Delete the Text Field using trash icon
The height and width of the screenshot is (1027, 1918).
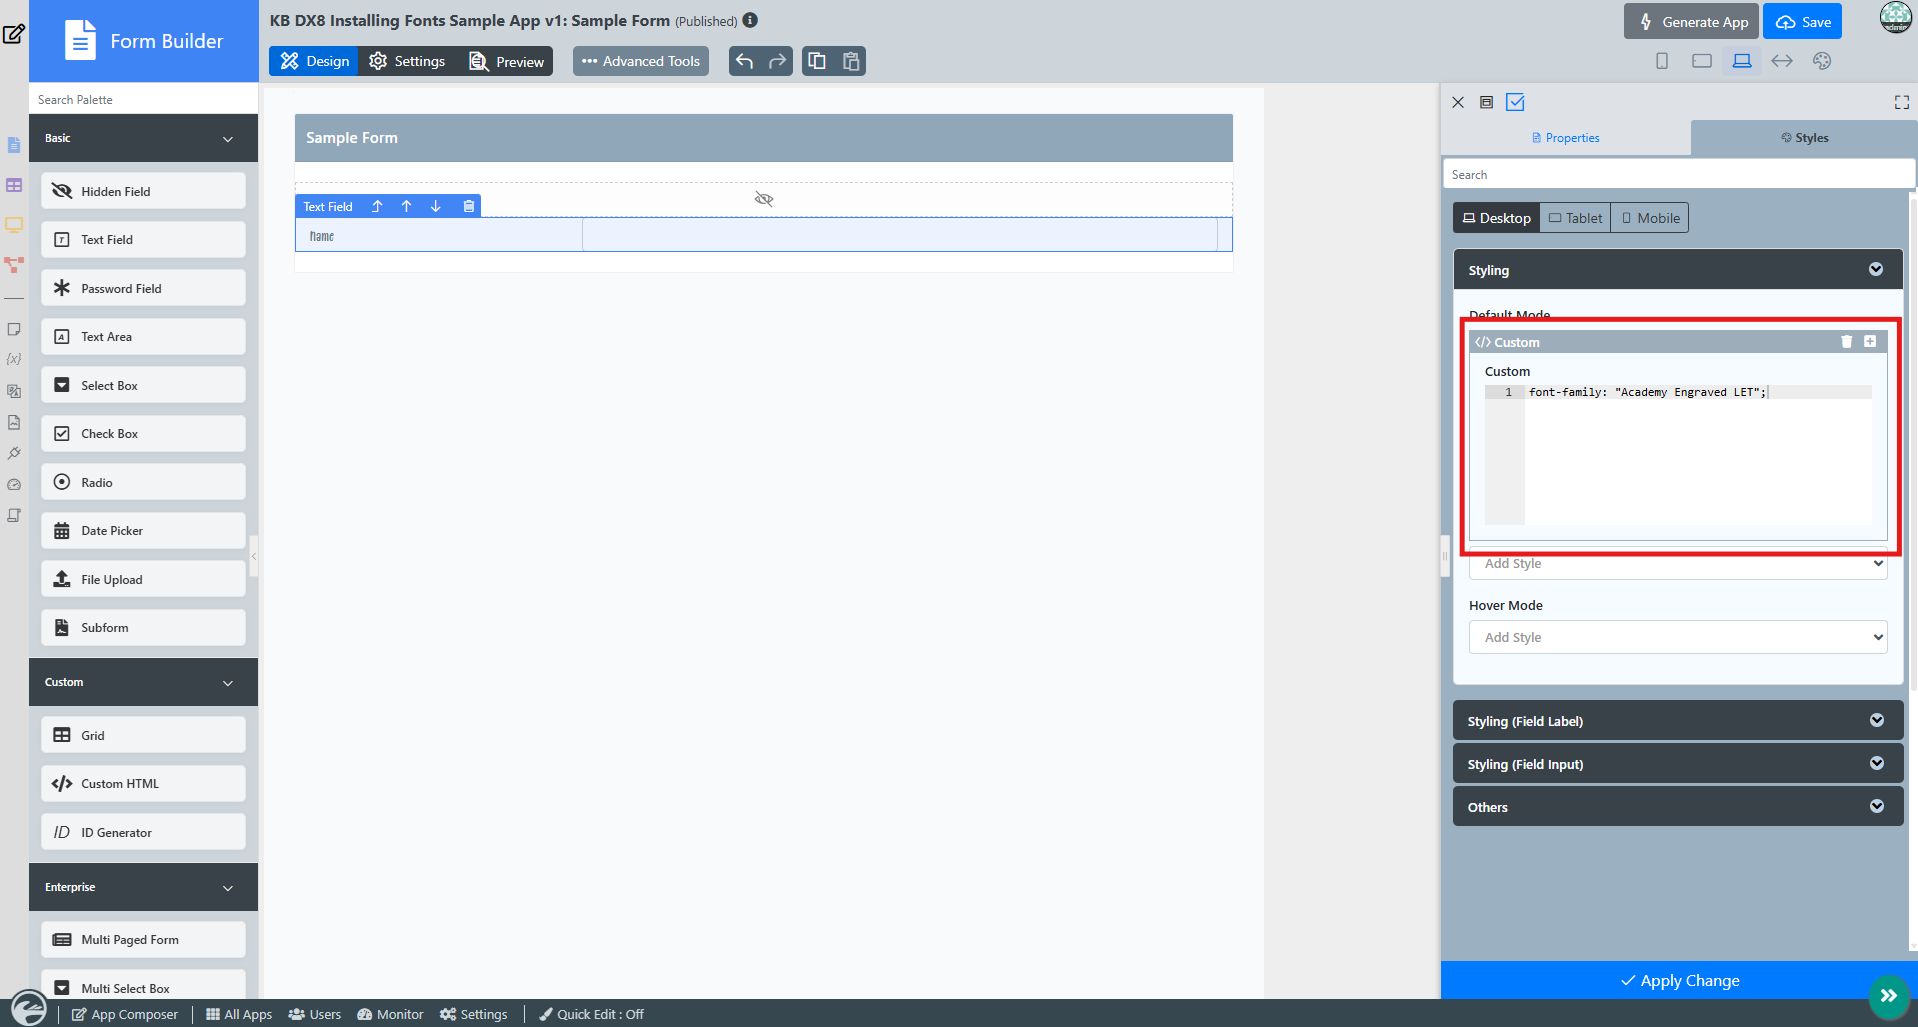[x=469, y=206]
